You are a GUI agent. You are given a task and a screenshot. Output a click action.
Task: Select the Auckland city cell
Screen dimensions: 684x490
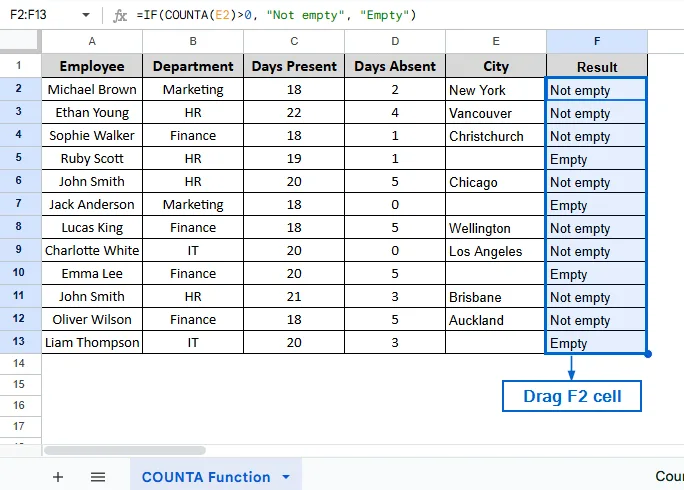496,320
